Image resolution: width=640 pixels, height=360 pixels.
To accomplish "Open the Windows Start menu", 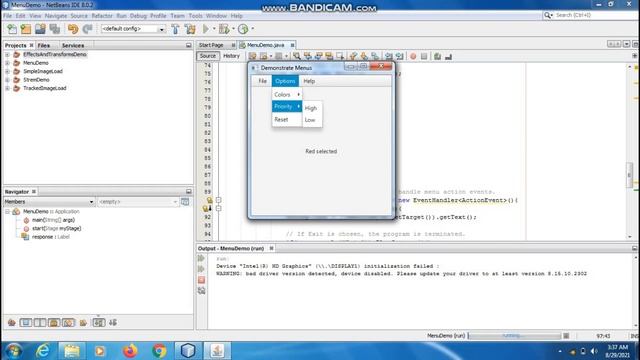I will click(13, 351).
